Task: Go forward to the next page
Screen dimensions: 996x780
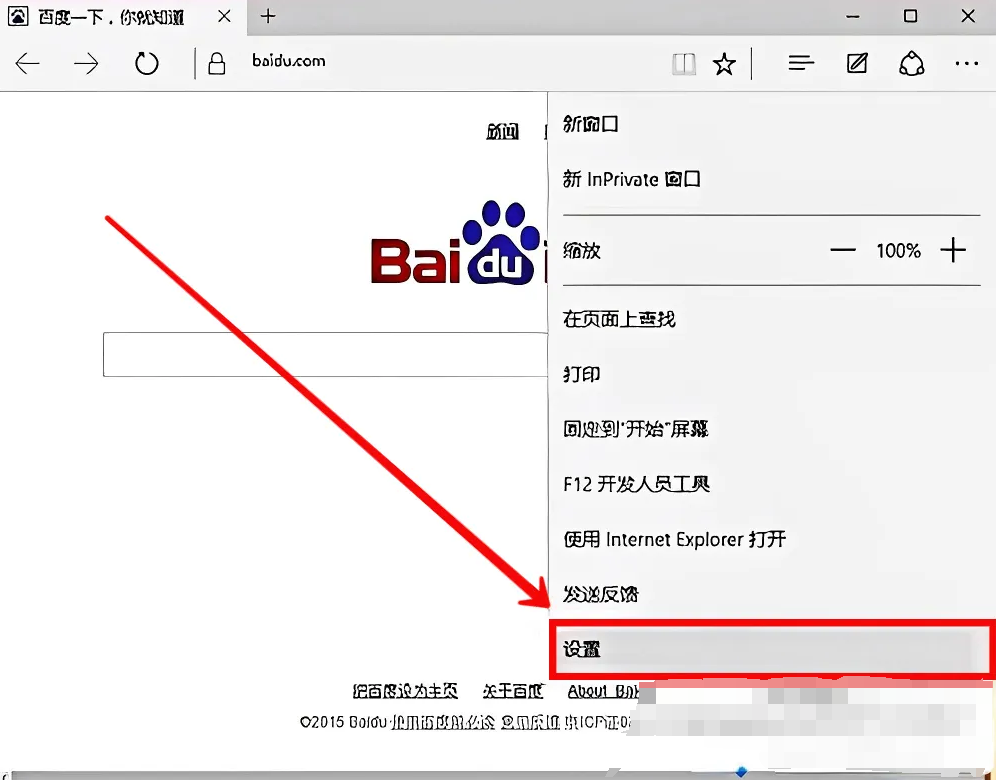Action: pos(86,64)
